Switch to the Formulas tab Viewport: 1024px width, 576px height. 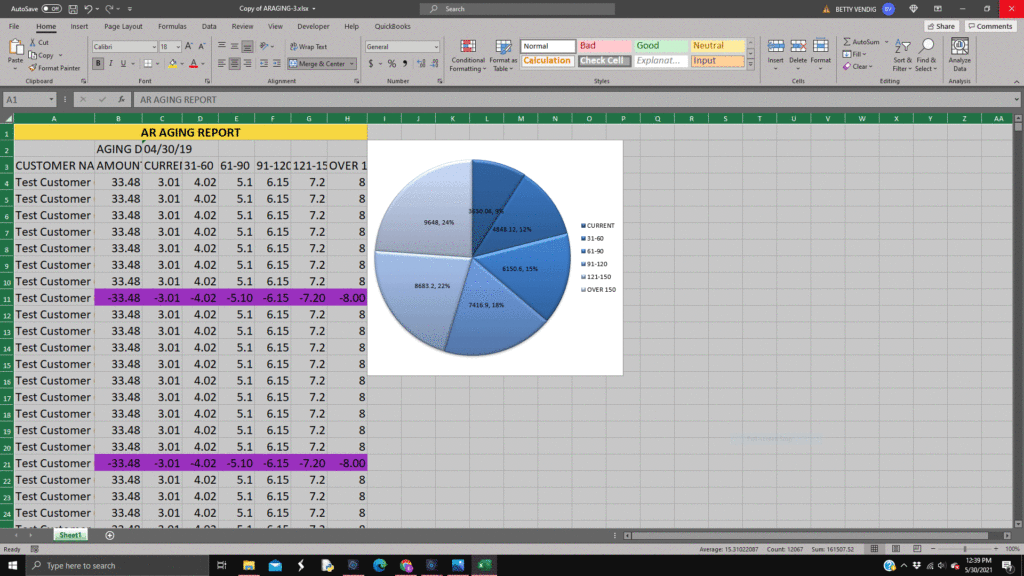click(172, 26)
